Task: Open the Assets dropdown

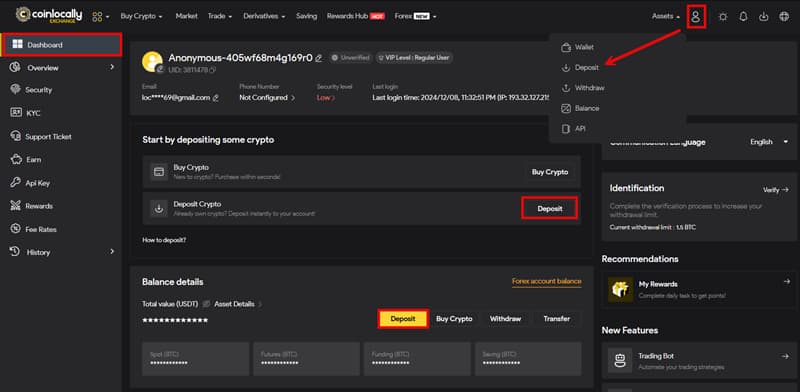Action: (666, 16)
